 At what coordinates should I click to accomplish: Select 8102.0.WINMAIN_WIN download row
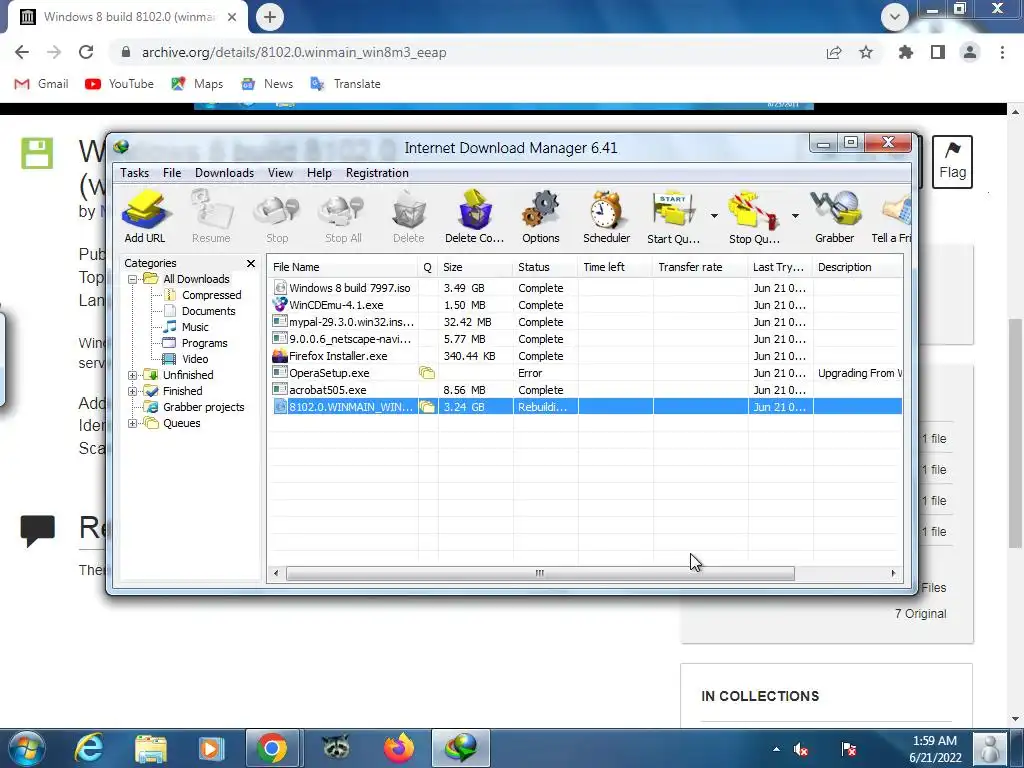click(585, 407)
